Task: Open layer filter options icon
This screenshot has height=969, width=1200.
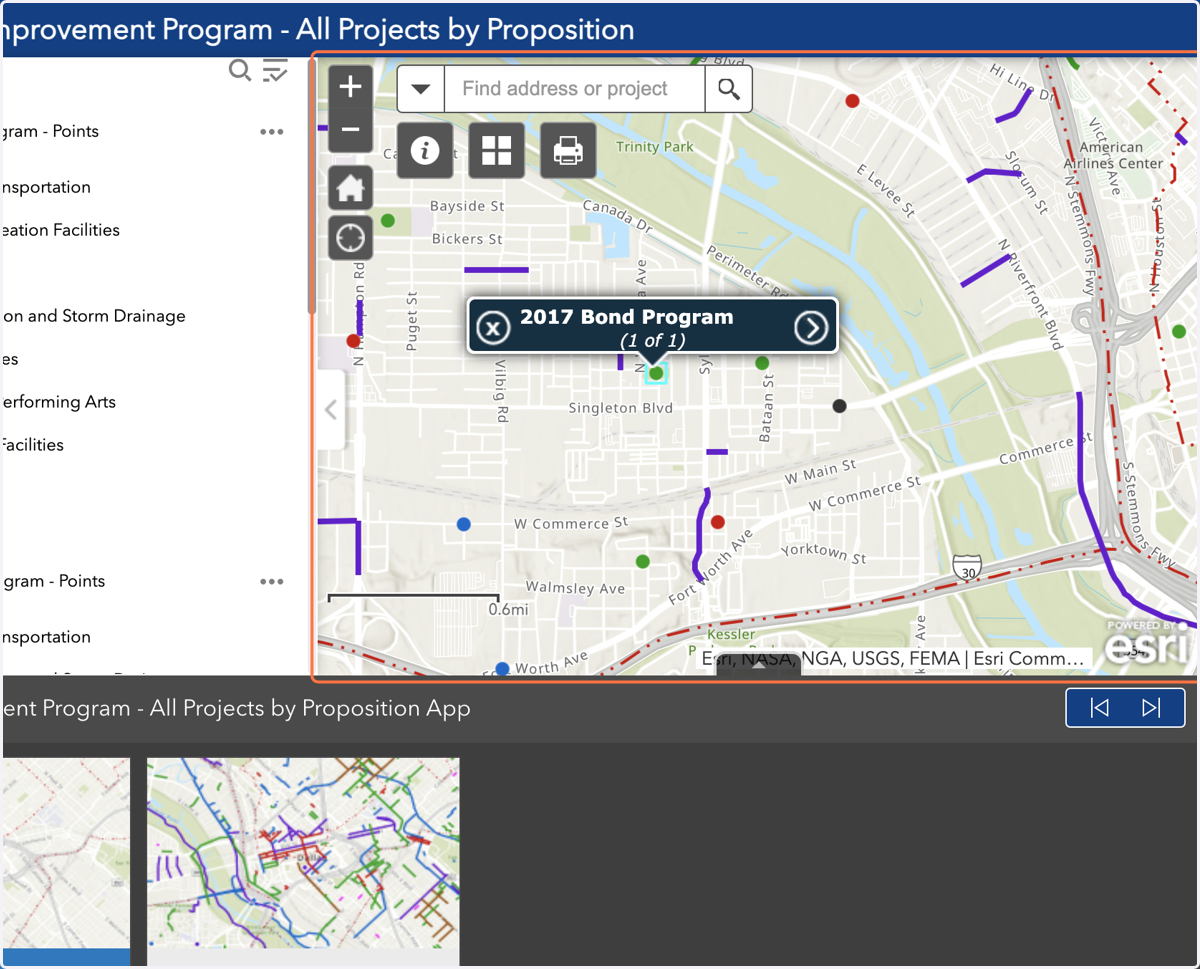Action: (275, 70)
